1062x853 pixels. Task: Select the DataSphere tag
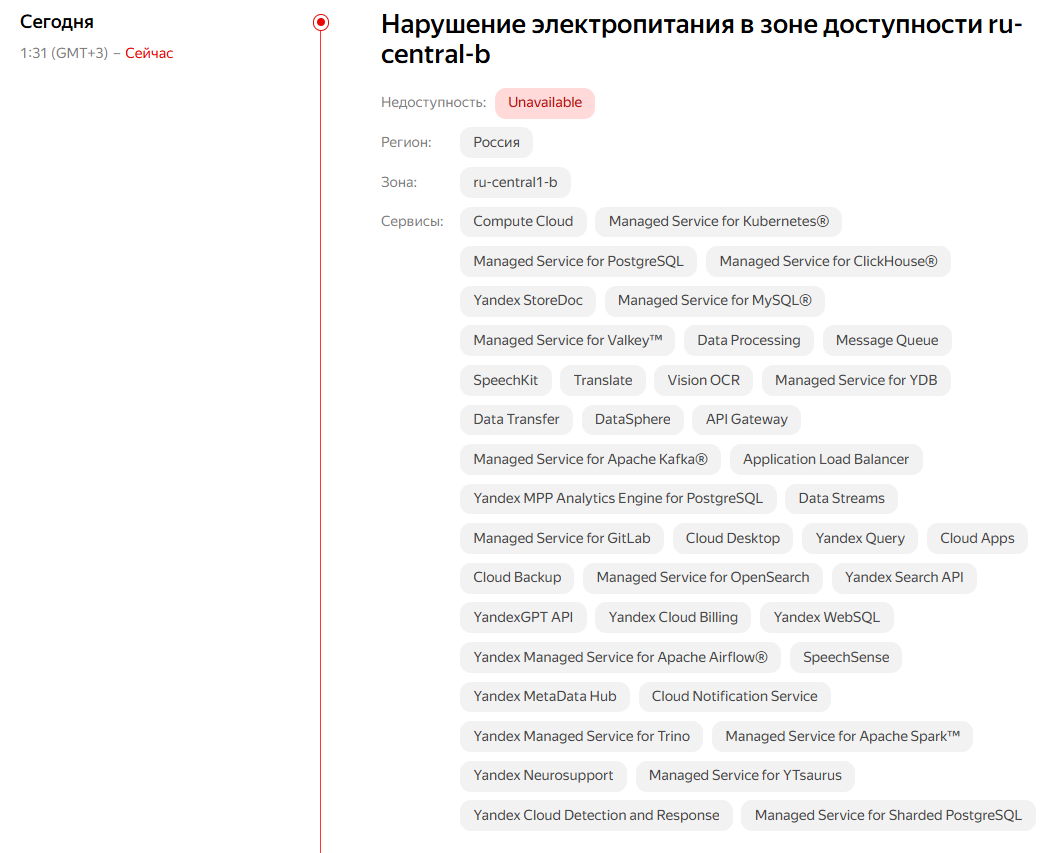click(633, 419)
